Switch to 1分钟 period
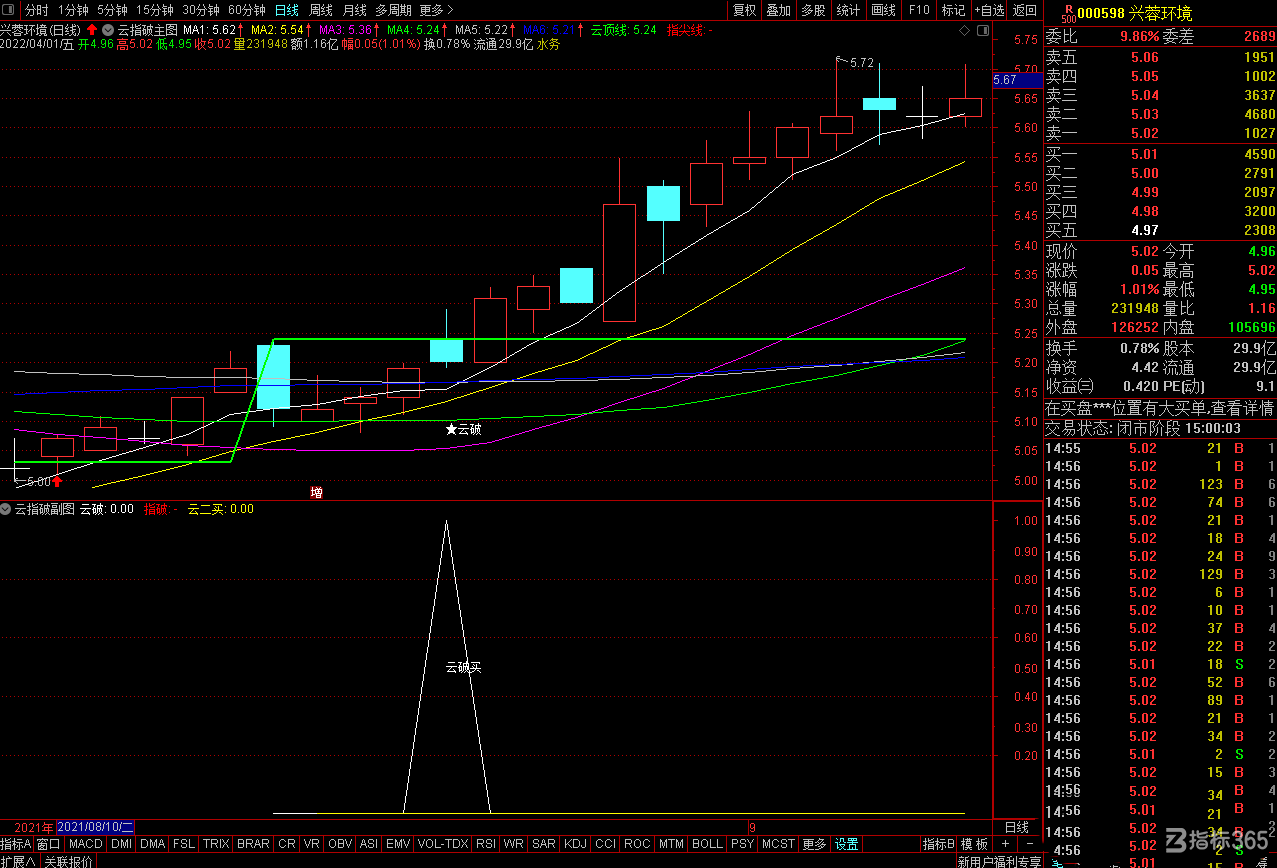Screen dimensions: 1277x868 tap(73, 10)
